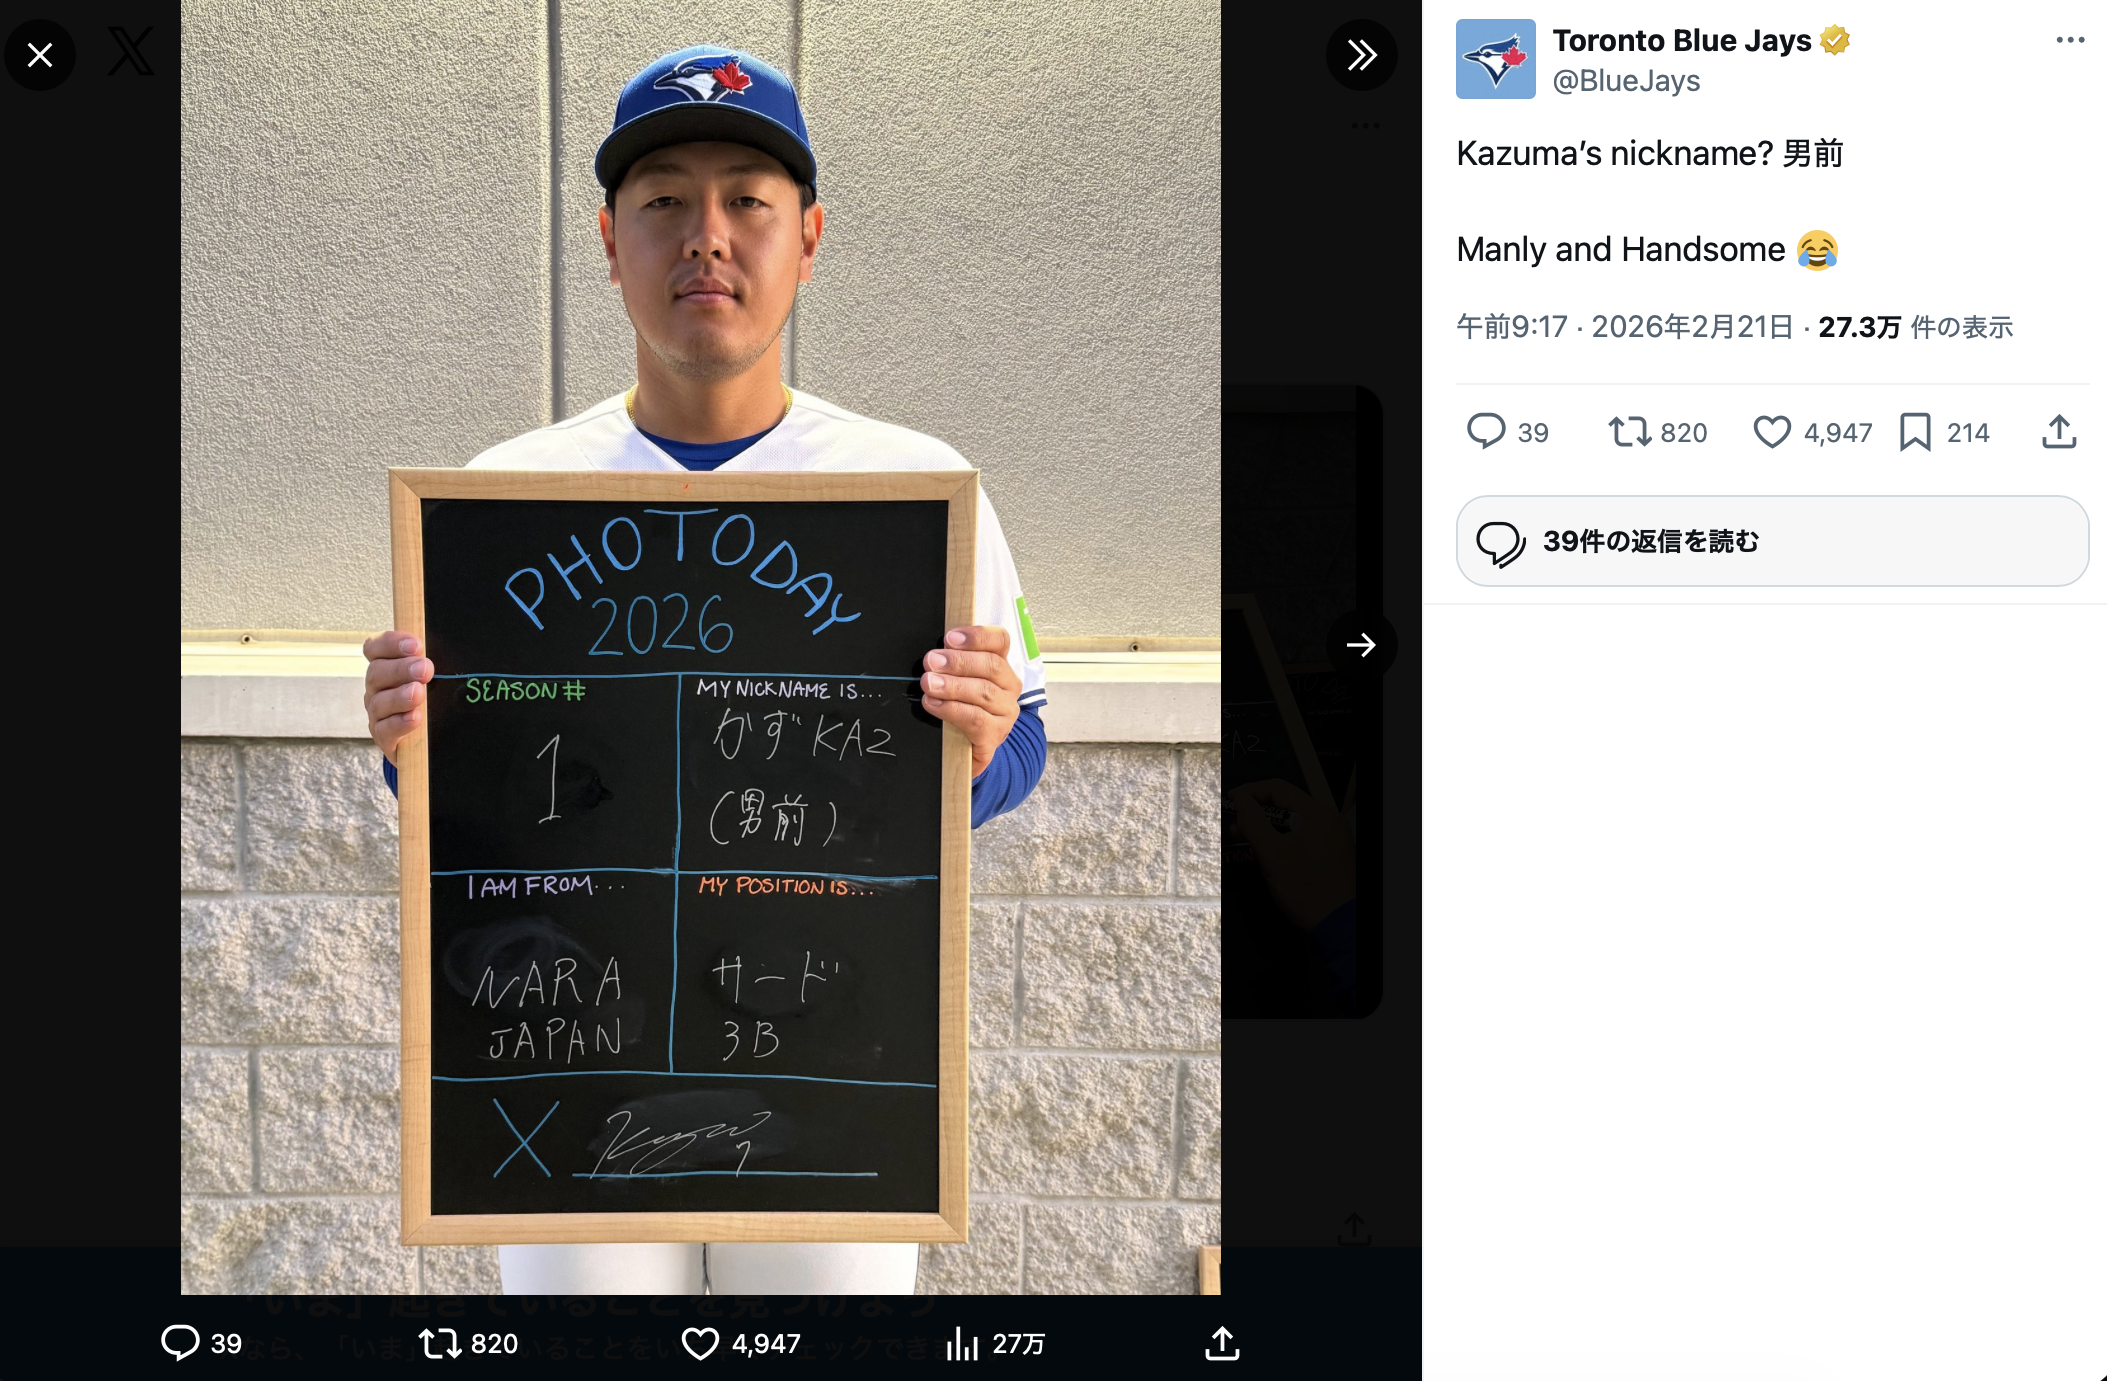
Task: Read the 39 replies button
Action: (1772, 541)
